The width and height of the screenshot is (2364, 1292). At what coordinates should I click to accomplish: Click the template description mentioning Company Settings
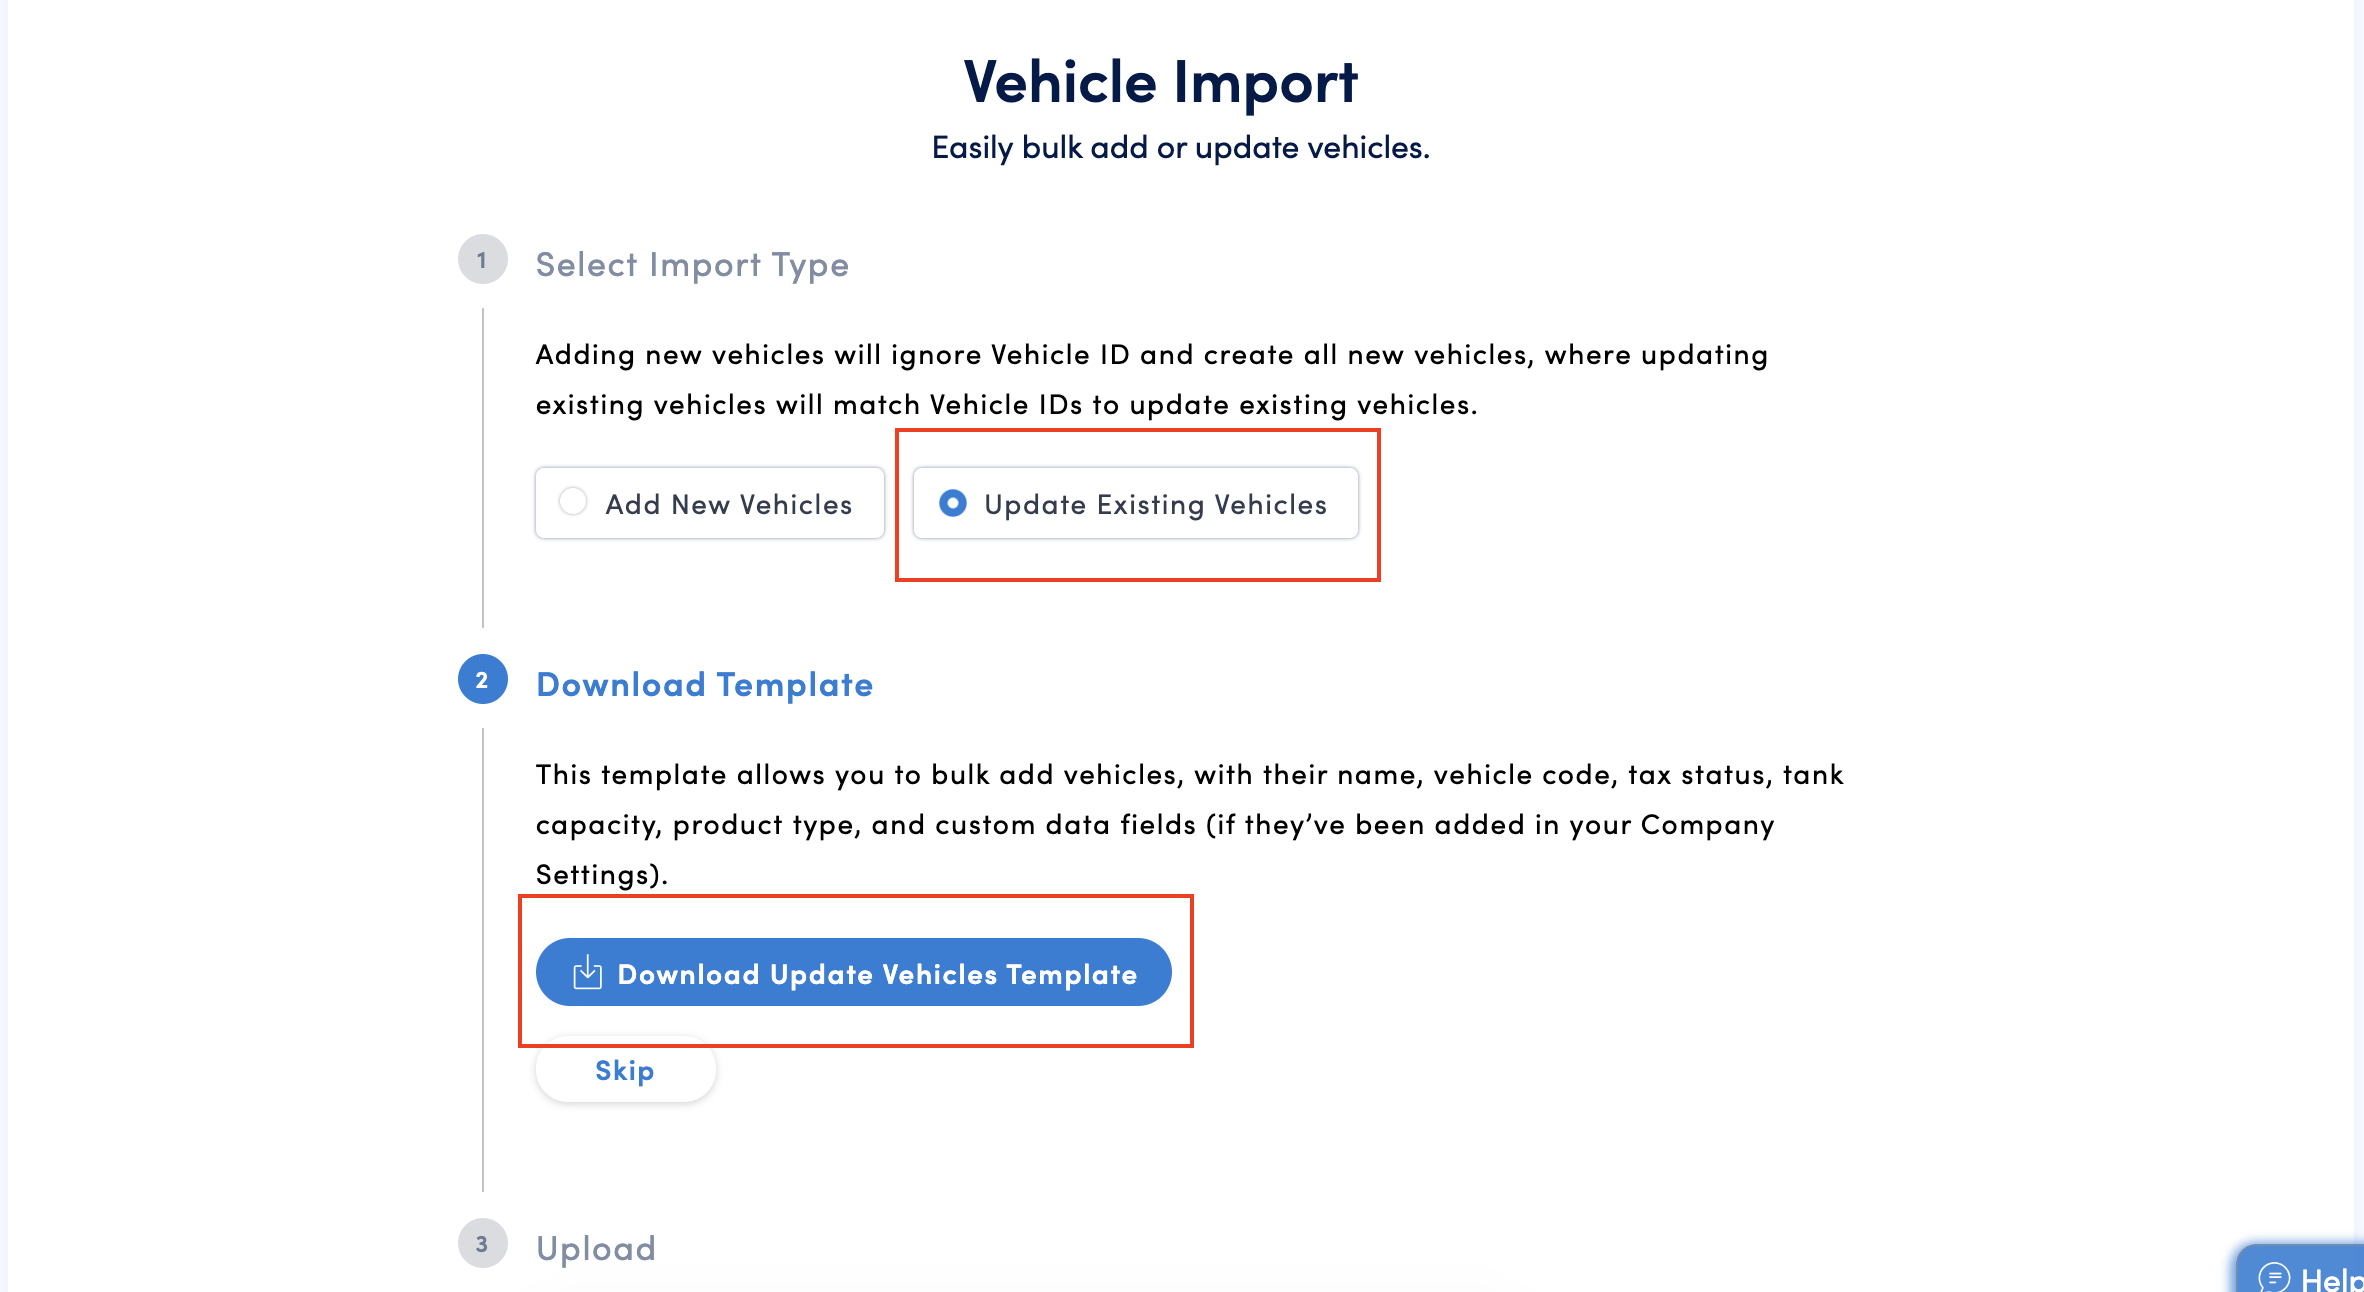point(1190,825)
